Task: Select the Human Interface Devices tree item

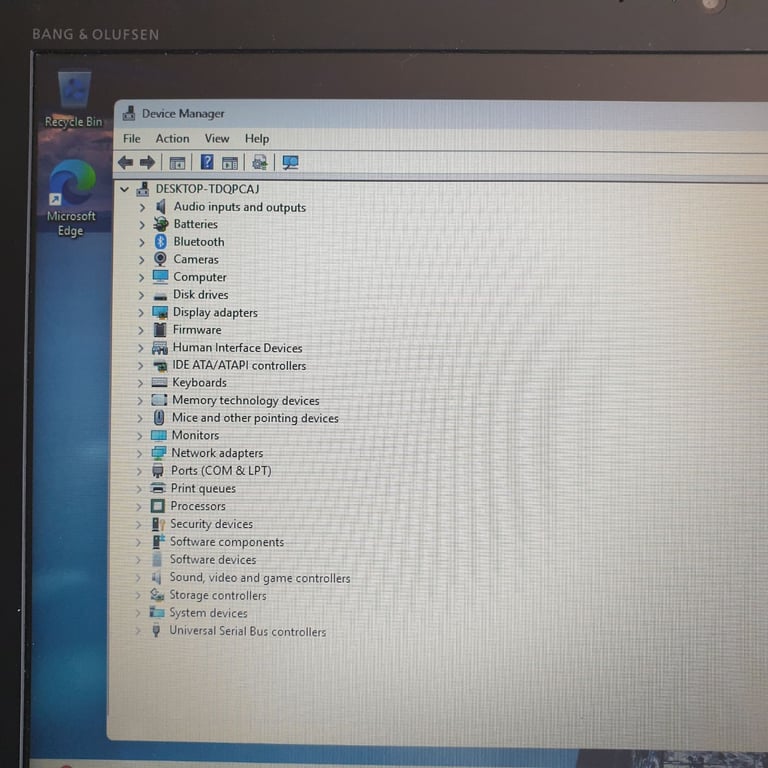Action: click(238, 348)
